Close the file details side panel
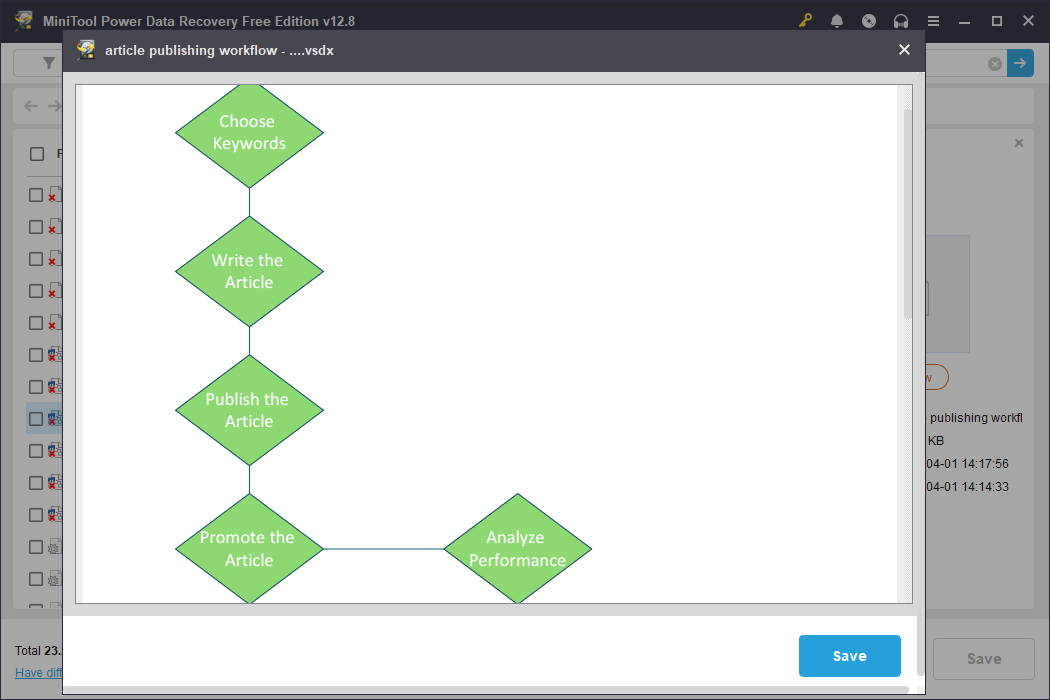 (x=1019, y=143)
